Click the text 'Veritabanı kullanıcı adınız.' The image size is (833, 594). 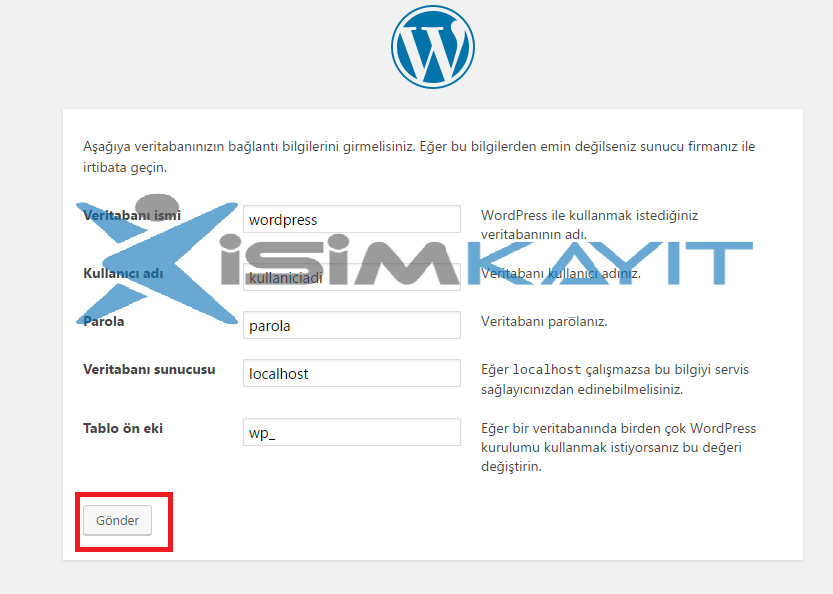(560, 274)
